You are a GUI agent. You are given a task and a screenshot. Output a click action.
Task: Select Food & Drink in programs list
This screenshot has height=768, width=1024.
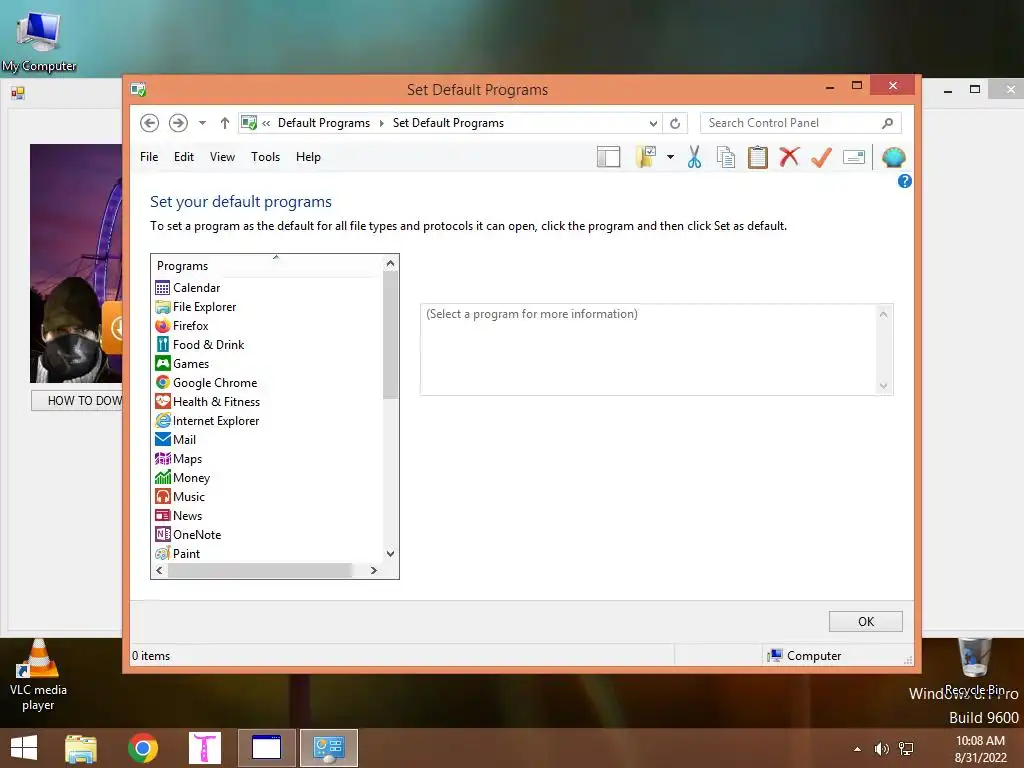tap(208, 345)
